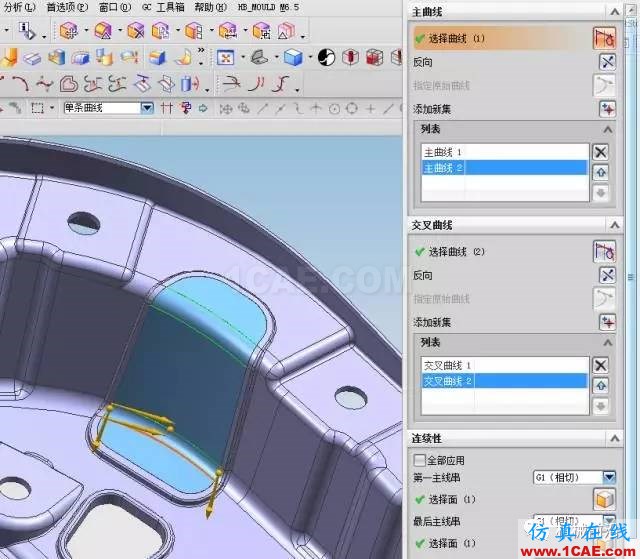
Task: Move 主曲线 2 up in list
Action: coord(600,172)
